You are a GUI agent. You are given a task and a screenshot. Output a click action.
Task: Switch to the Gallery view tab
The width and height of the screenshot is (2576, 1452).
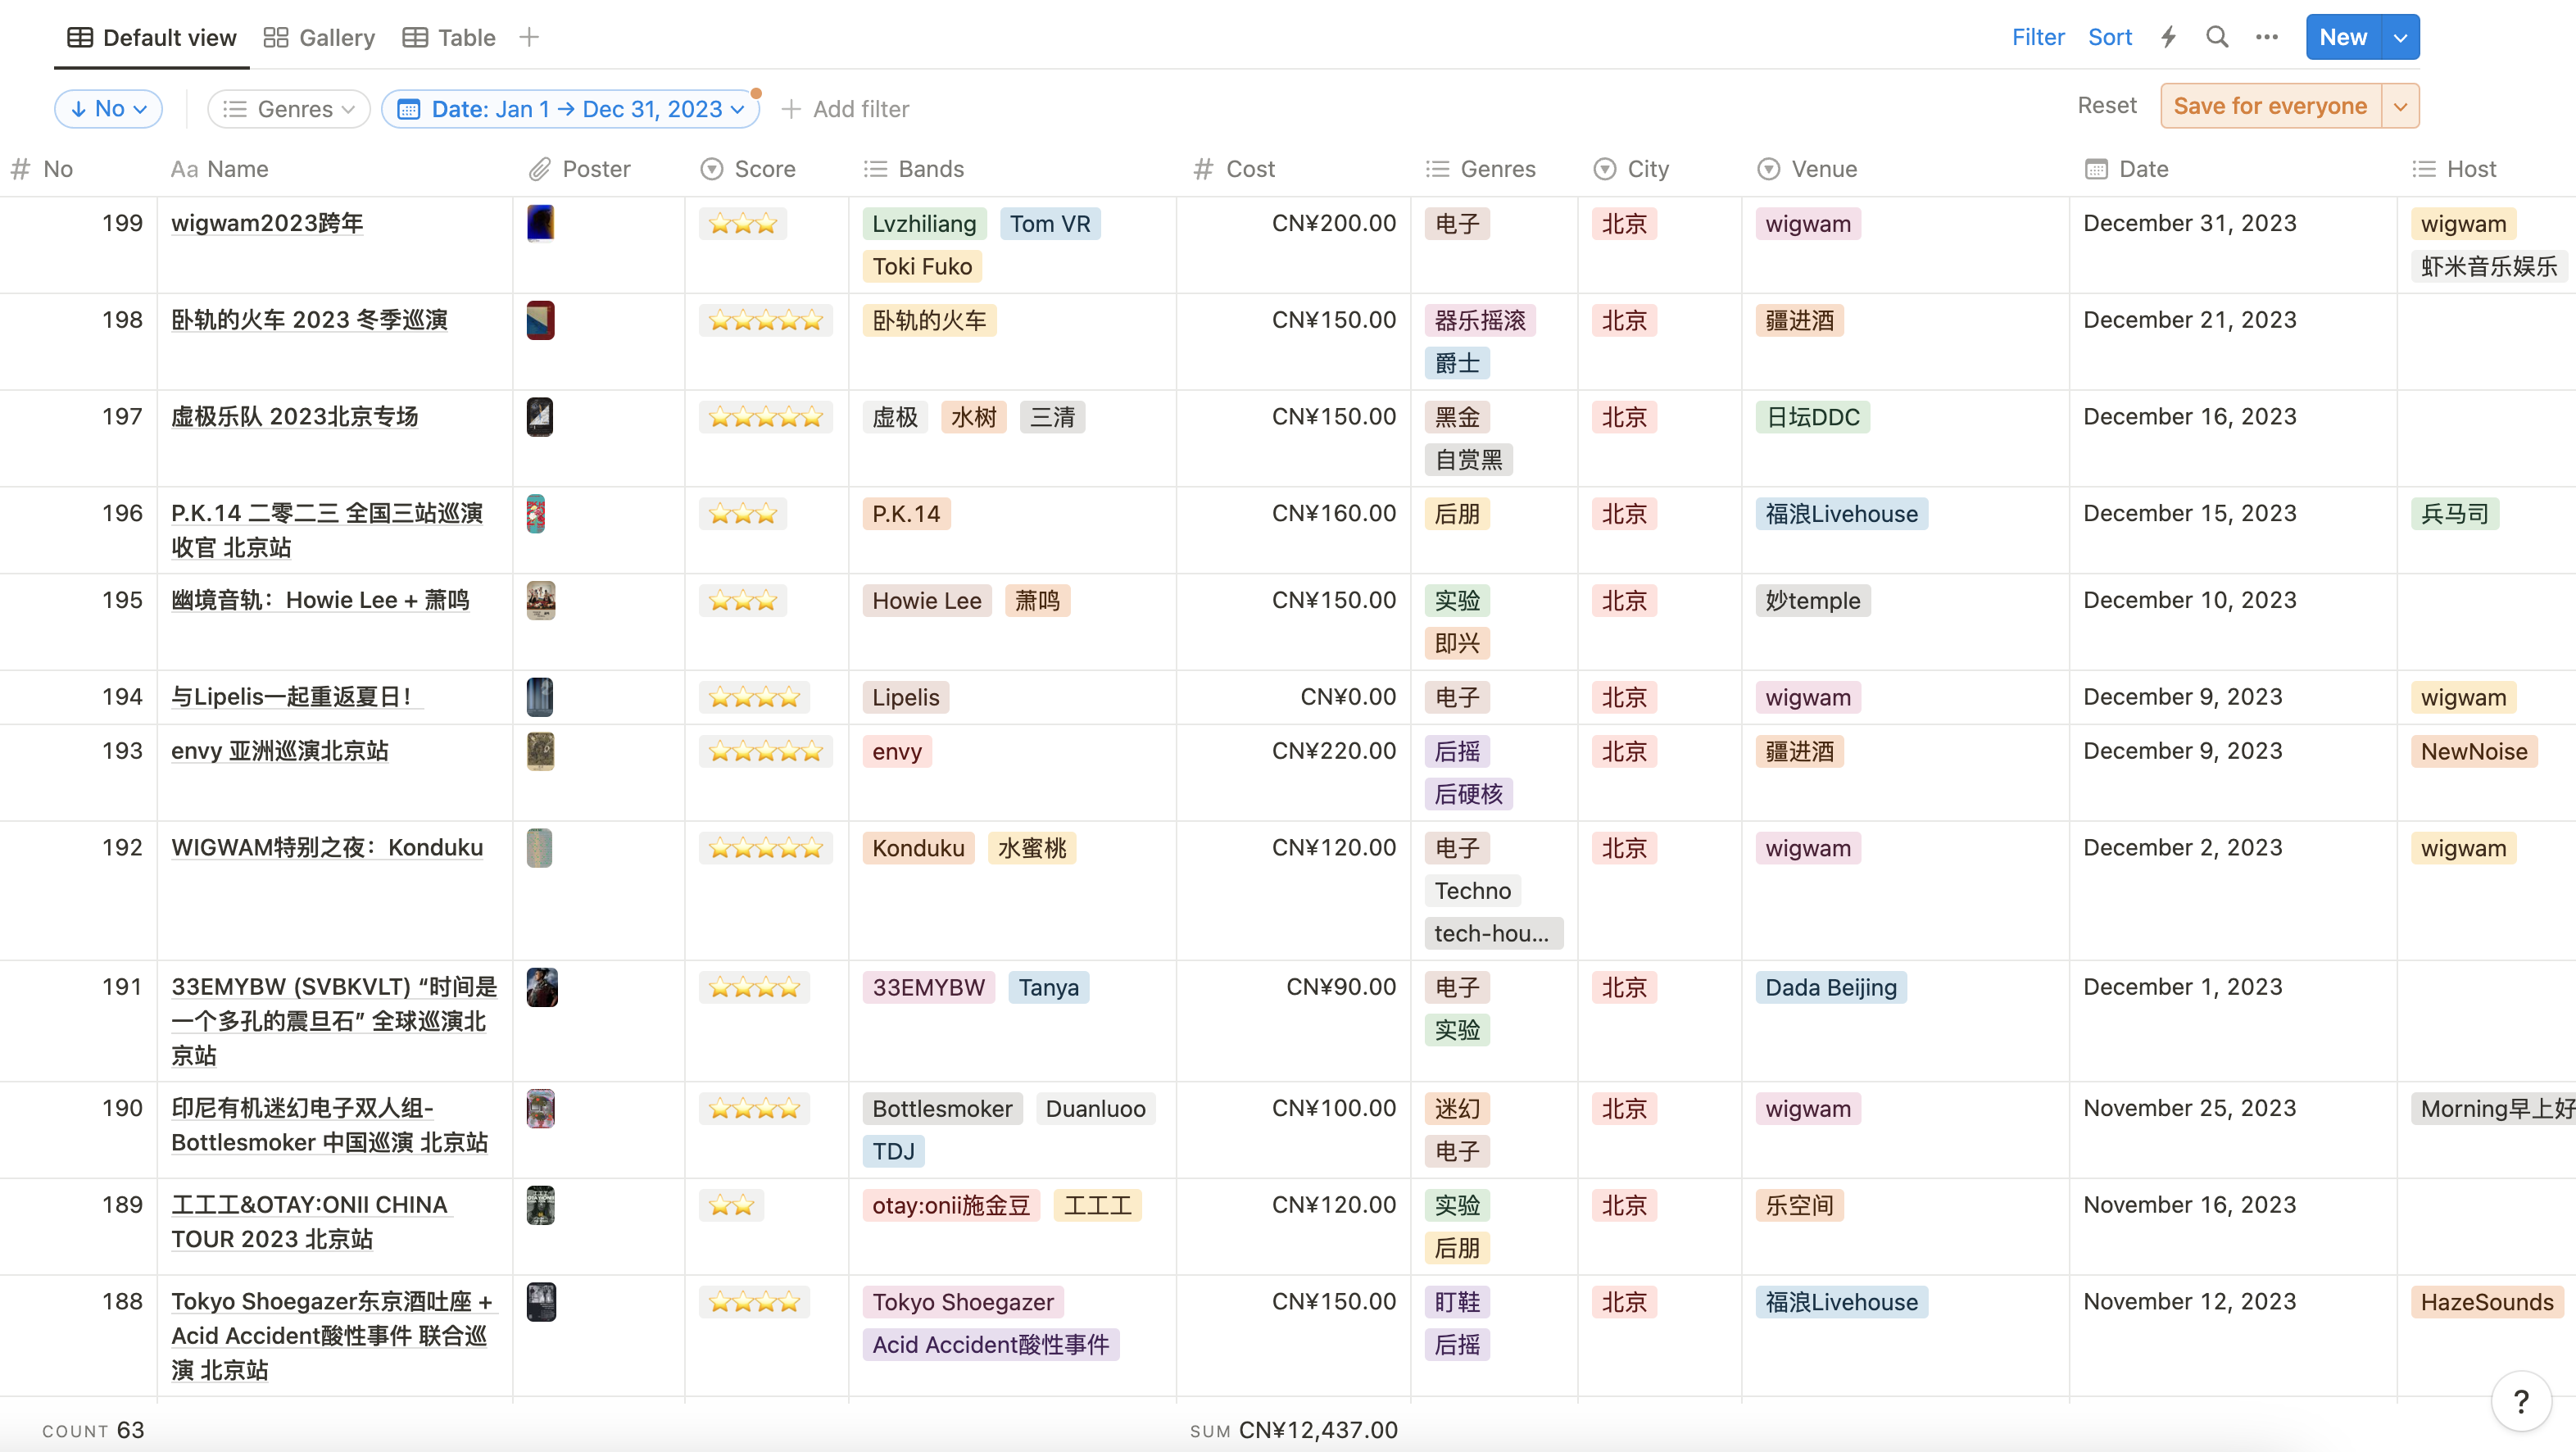pos(319,37)
